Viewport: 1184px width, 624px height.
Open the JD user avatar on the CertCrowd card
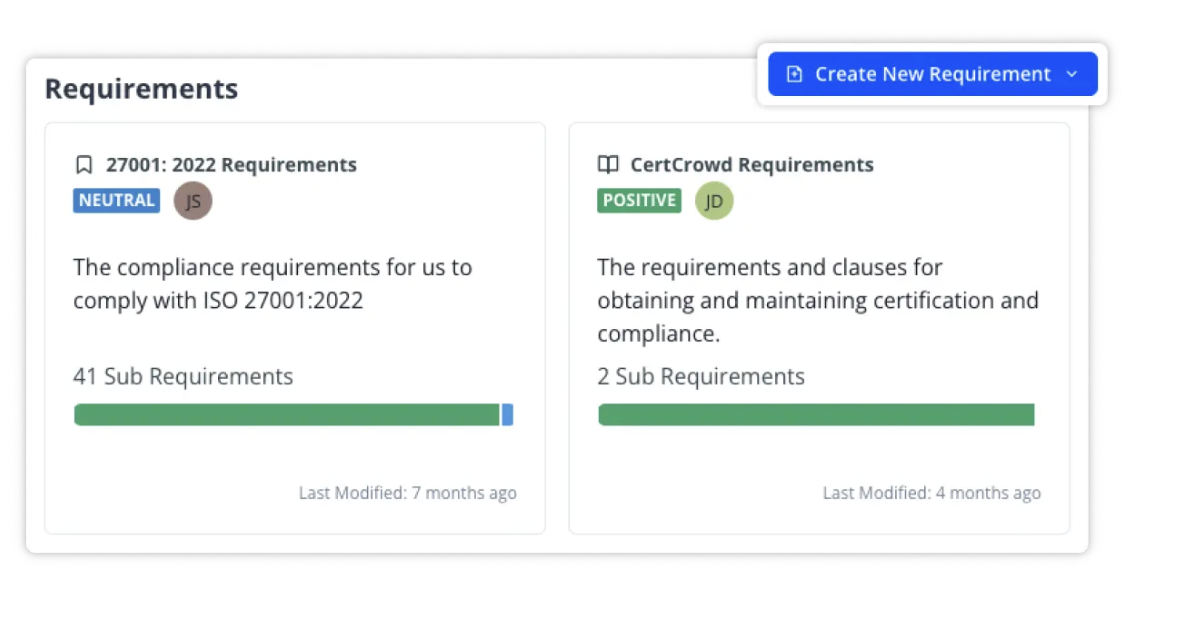click(714, 200)
